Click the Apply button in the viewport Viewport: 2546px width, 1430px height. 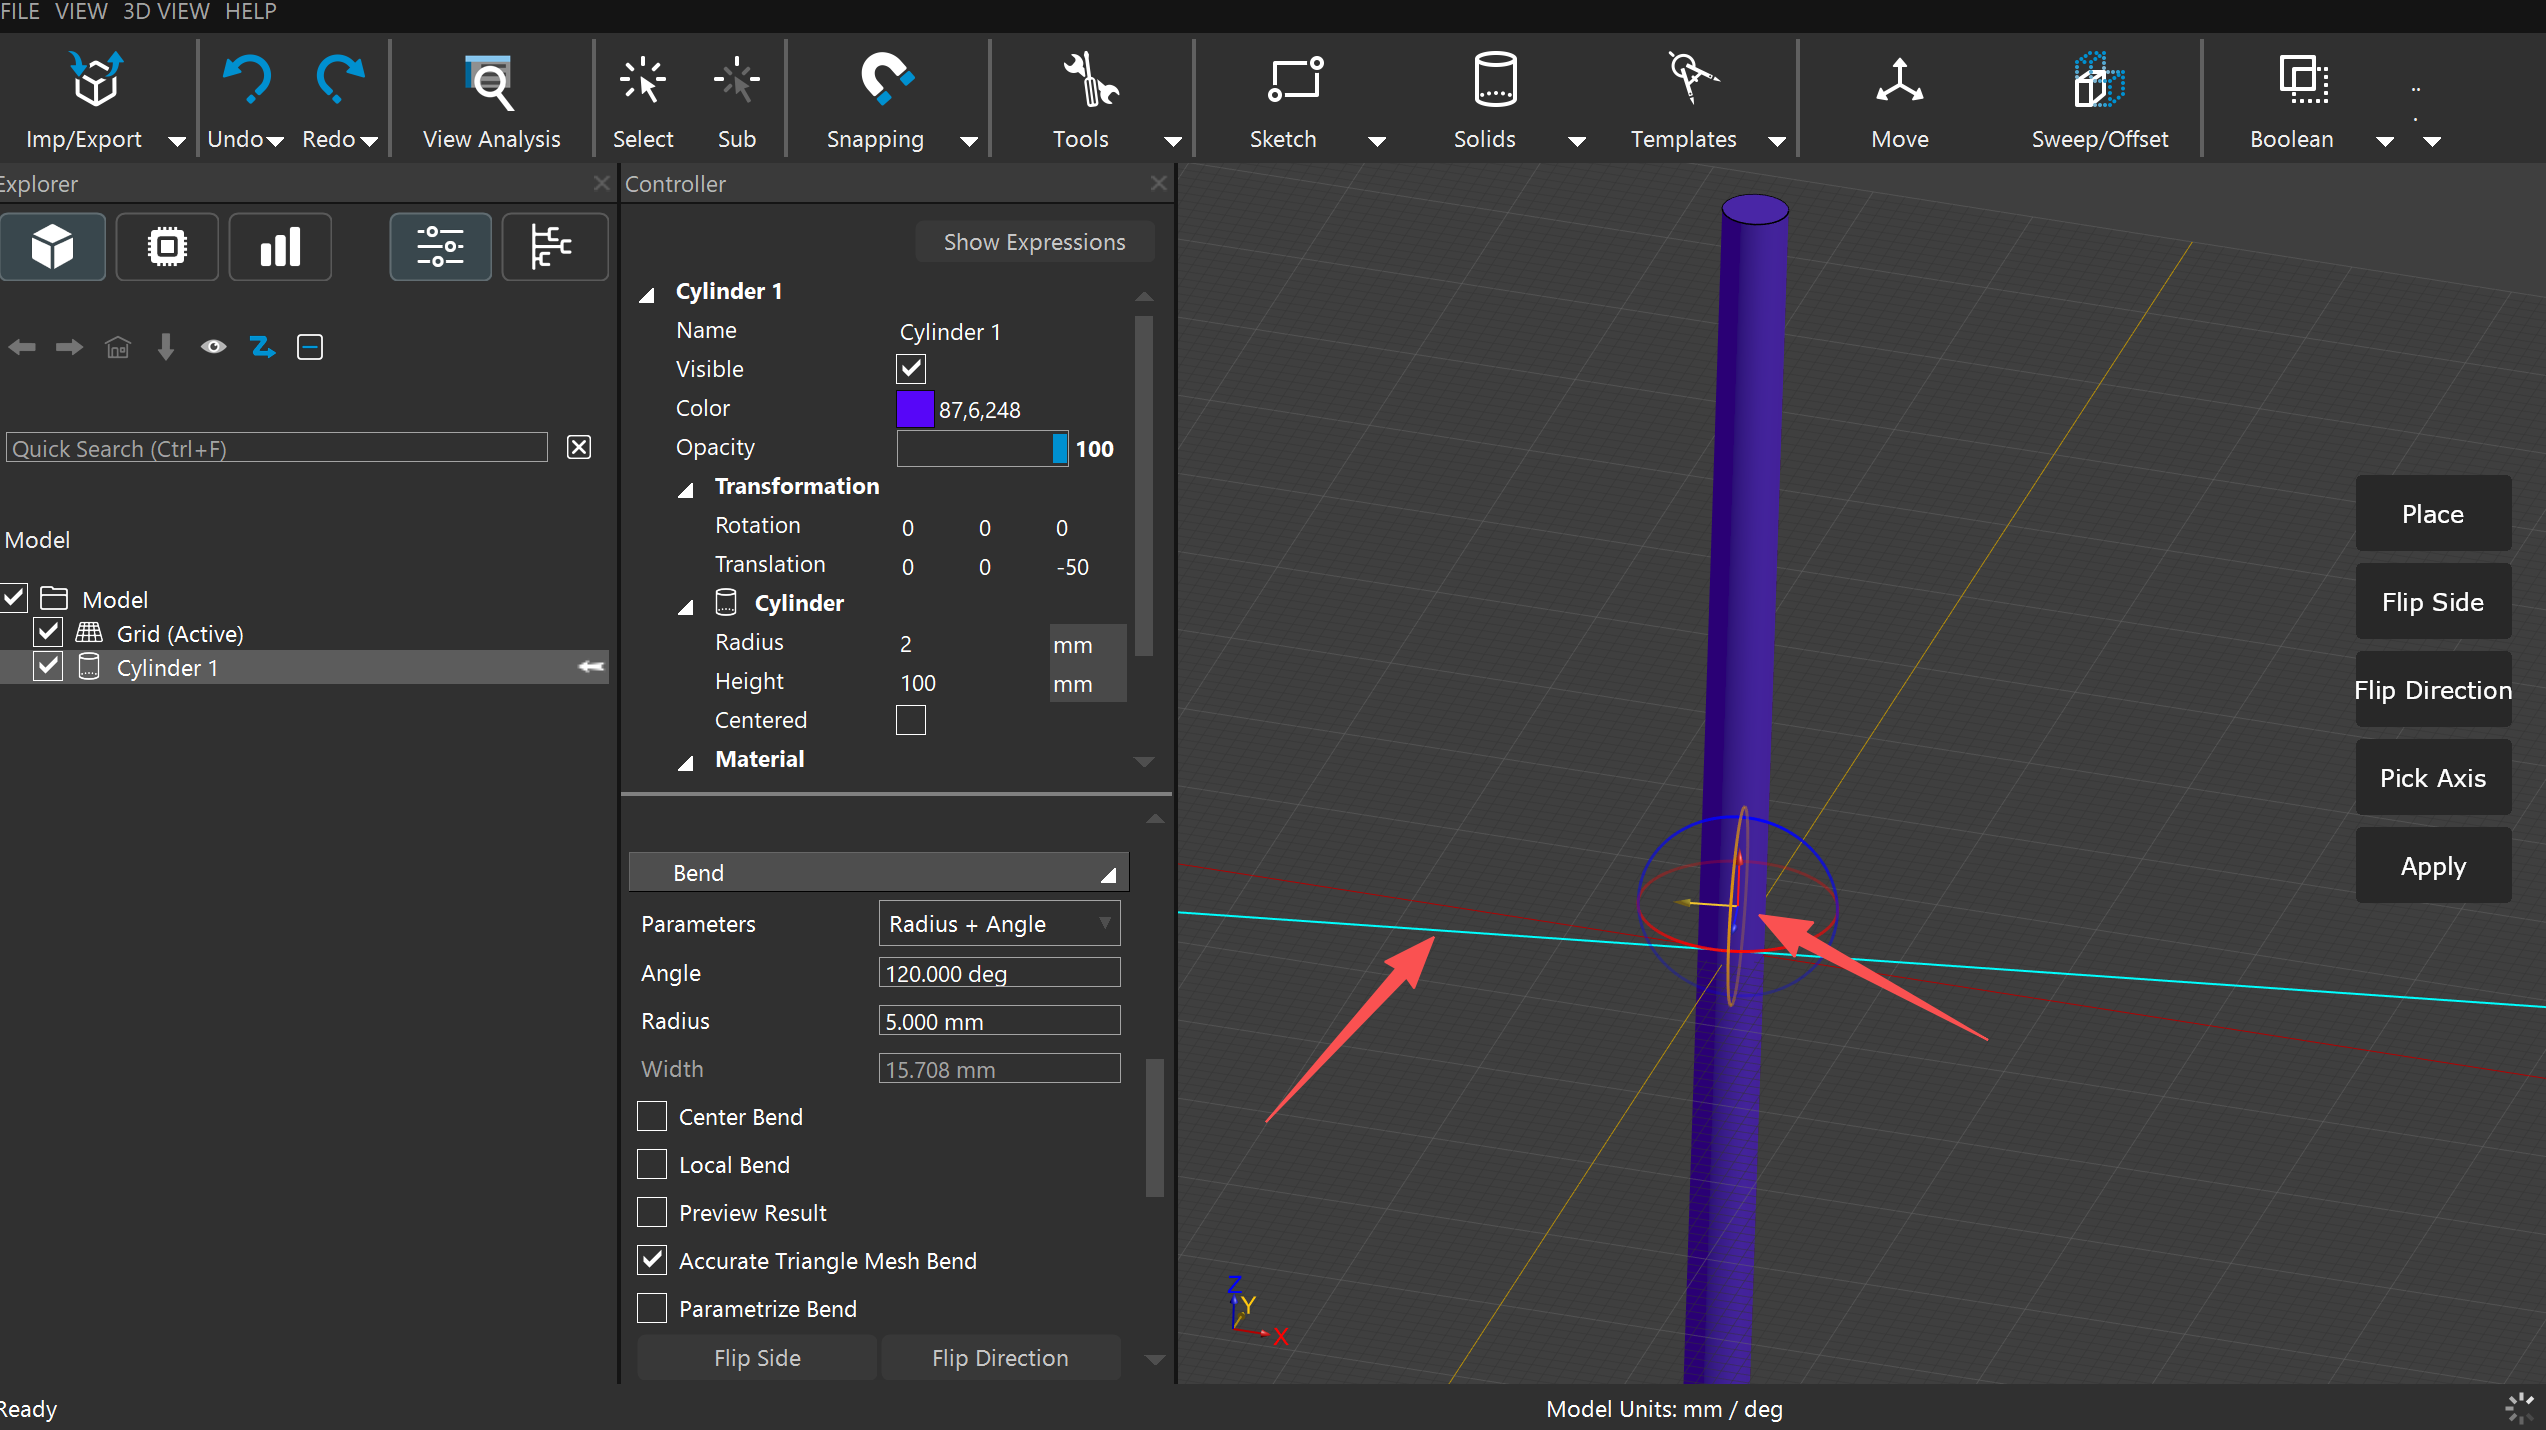[x=2432, y=865]
